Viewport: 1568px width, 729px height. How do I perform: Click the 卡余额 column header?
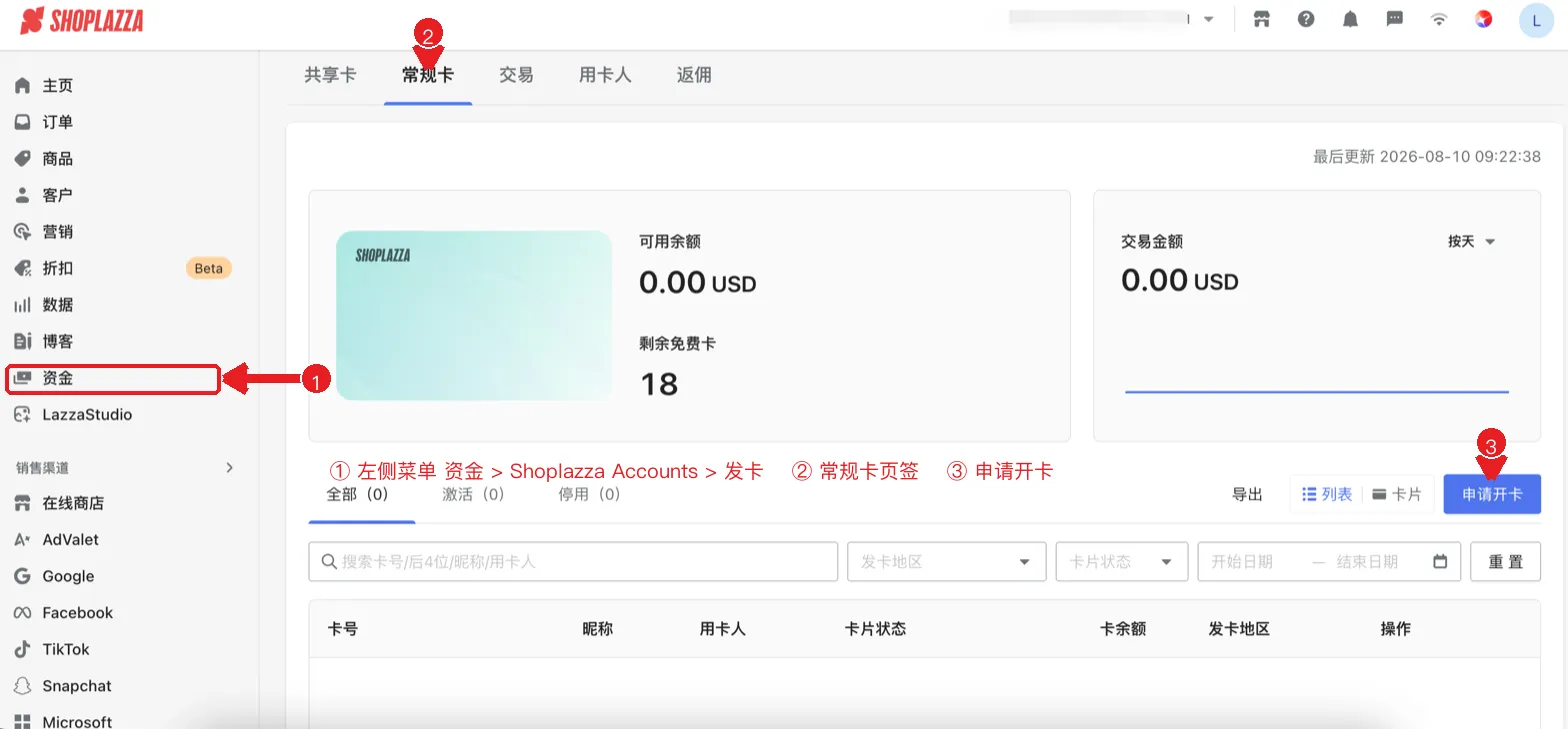point(1122,629)
